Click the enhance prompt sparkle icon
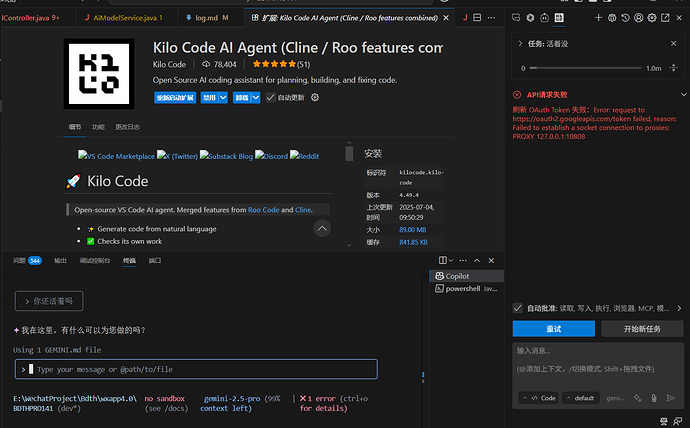The image size is (690, 428). [637, 398]
